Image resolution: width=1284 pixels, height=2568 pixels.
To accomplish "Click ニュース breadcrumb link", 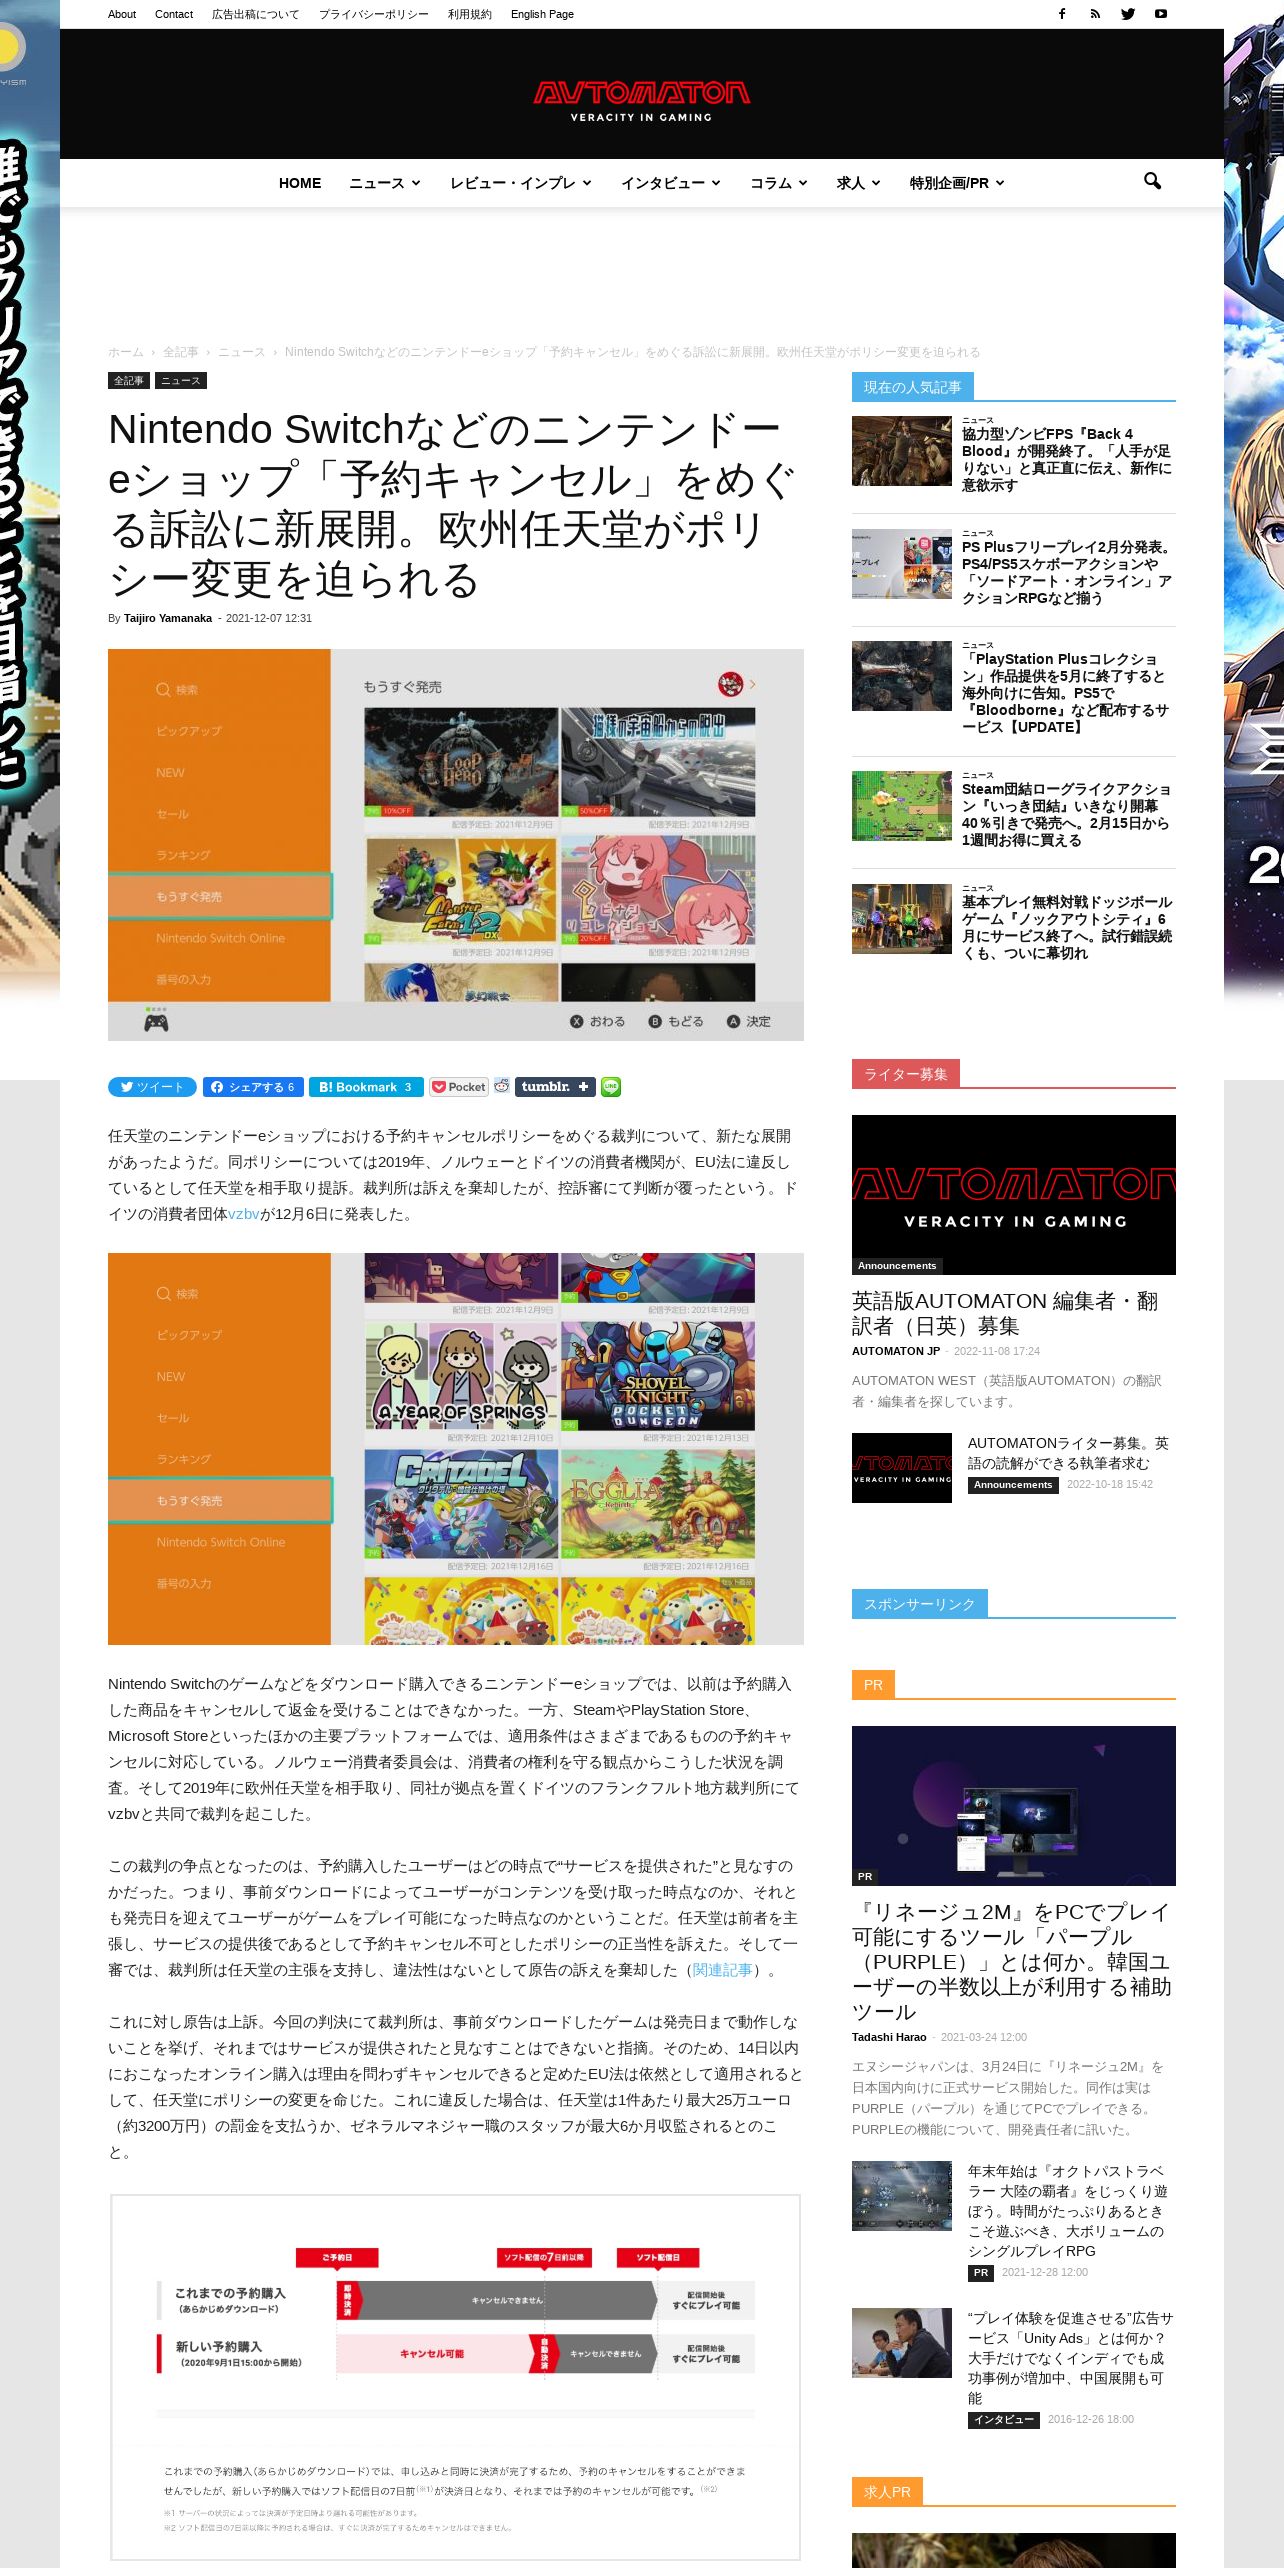I will coord(242,352).
